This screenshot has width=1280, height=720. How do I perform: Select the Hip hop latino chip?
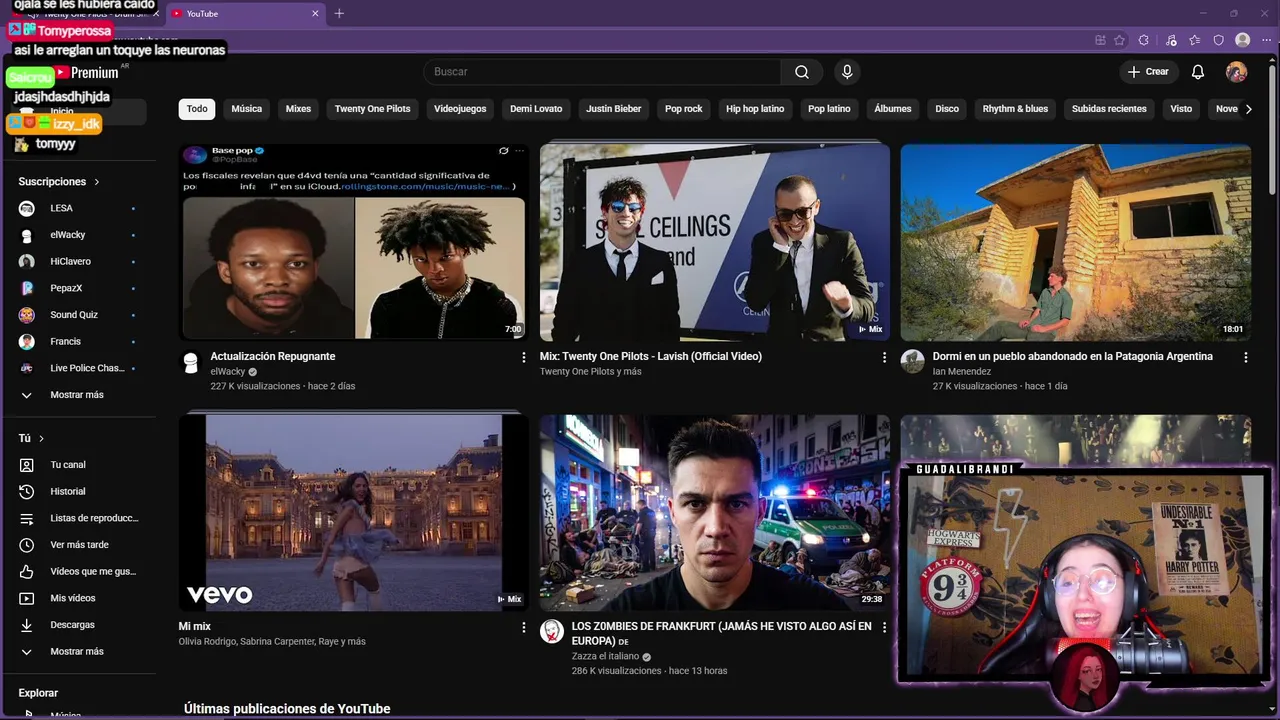click(x=755, y=109)
